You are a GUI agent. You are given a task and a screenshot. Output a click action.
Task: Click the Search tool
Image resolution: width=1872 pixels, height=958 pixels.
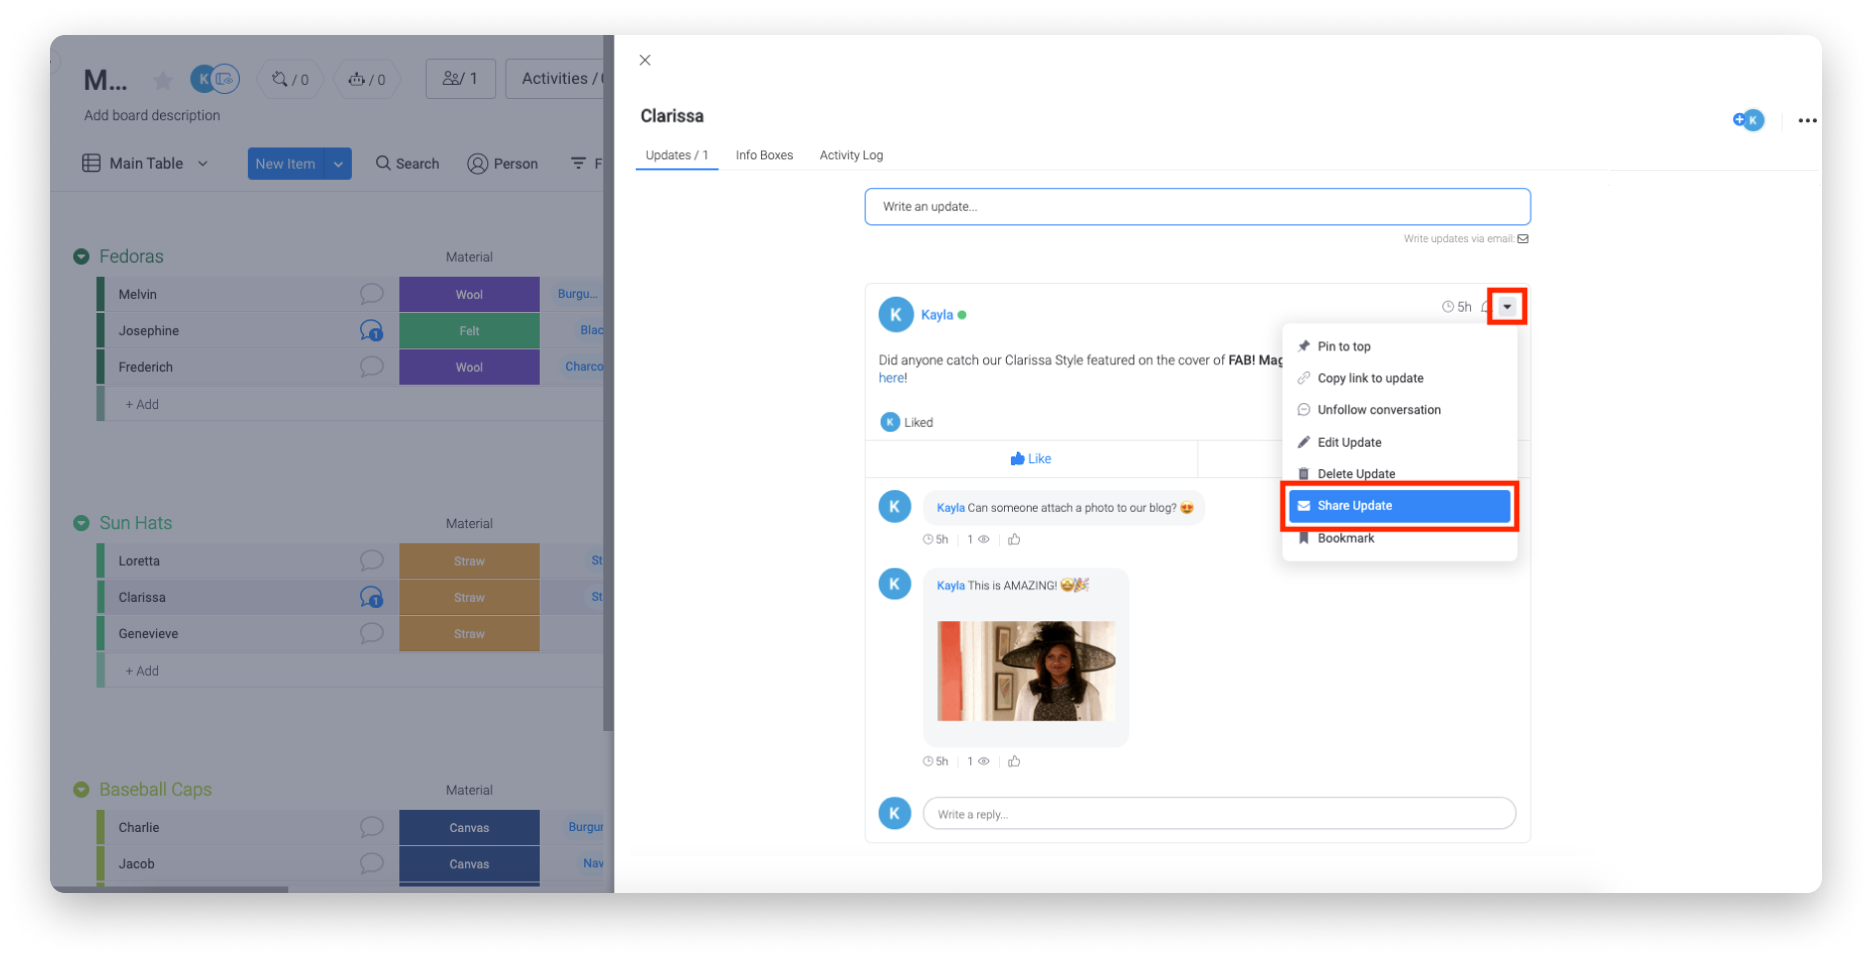coord(408,164)
